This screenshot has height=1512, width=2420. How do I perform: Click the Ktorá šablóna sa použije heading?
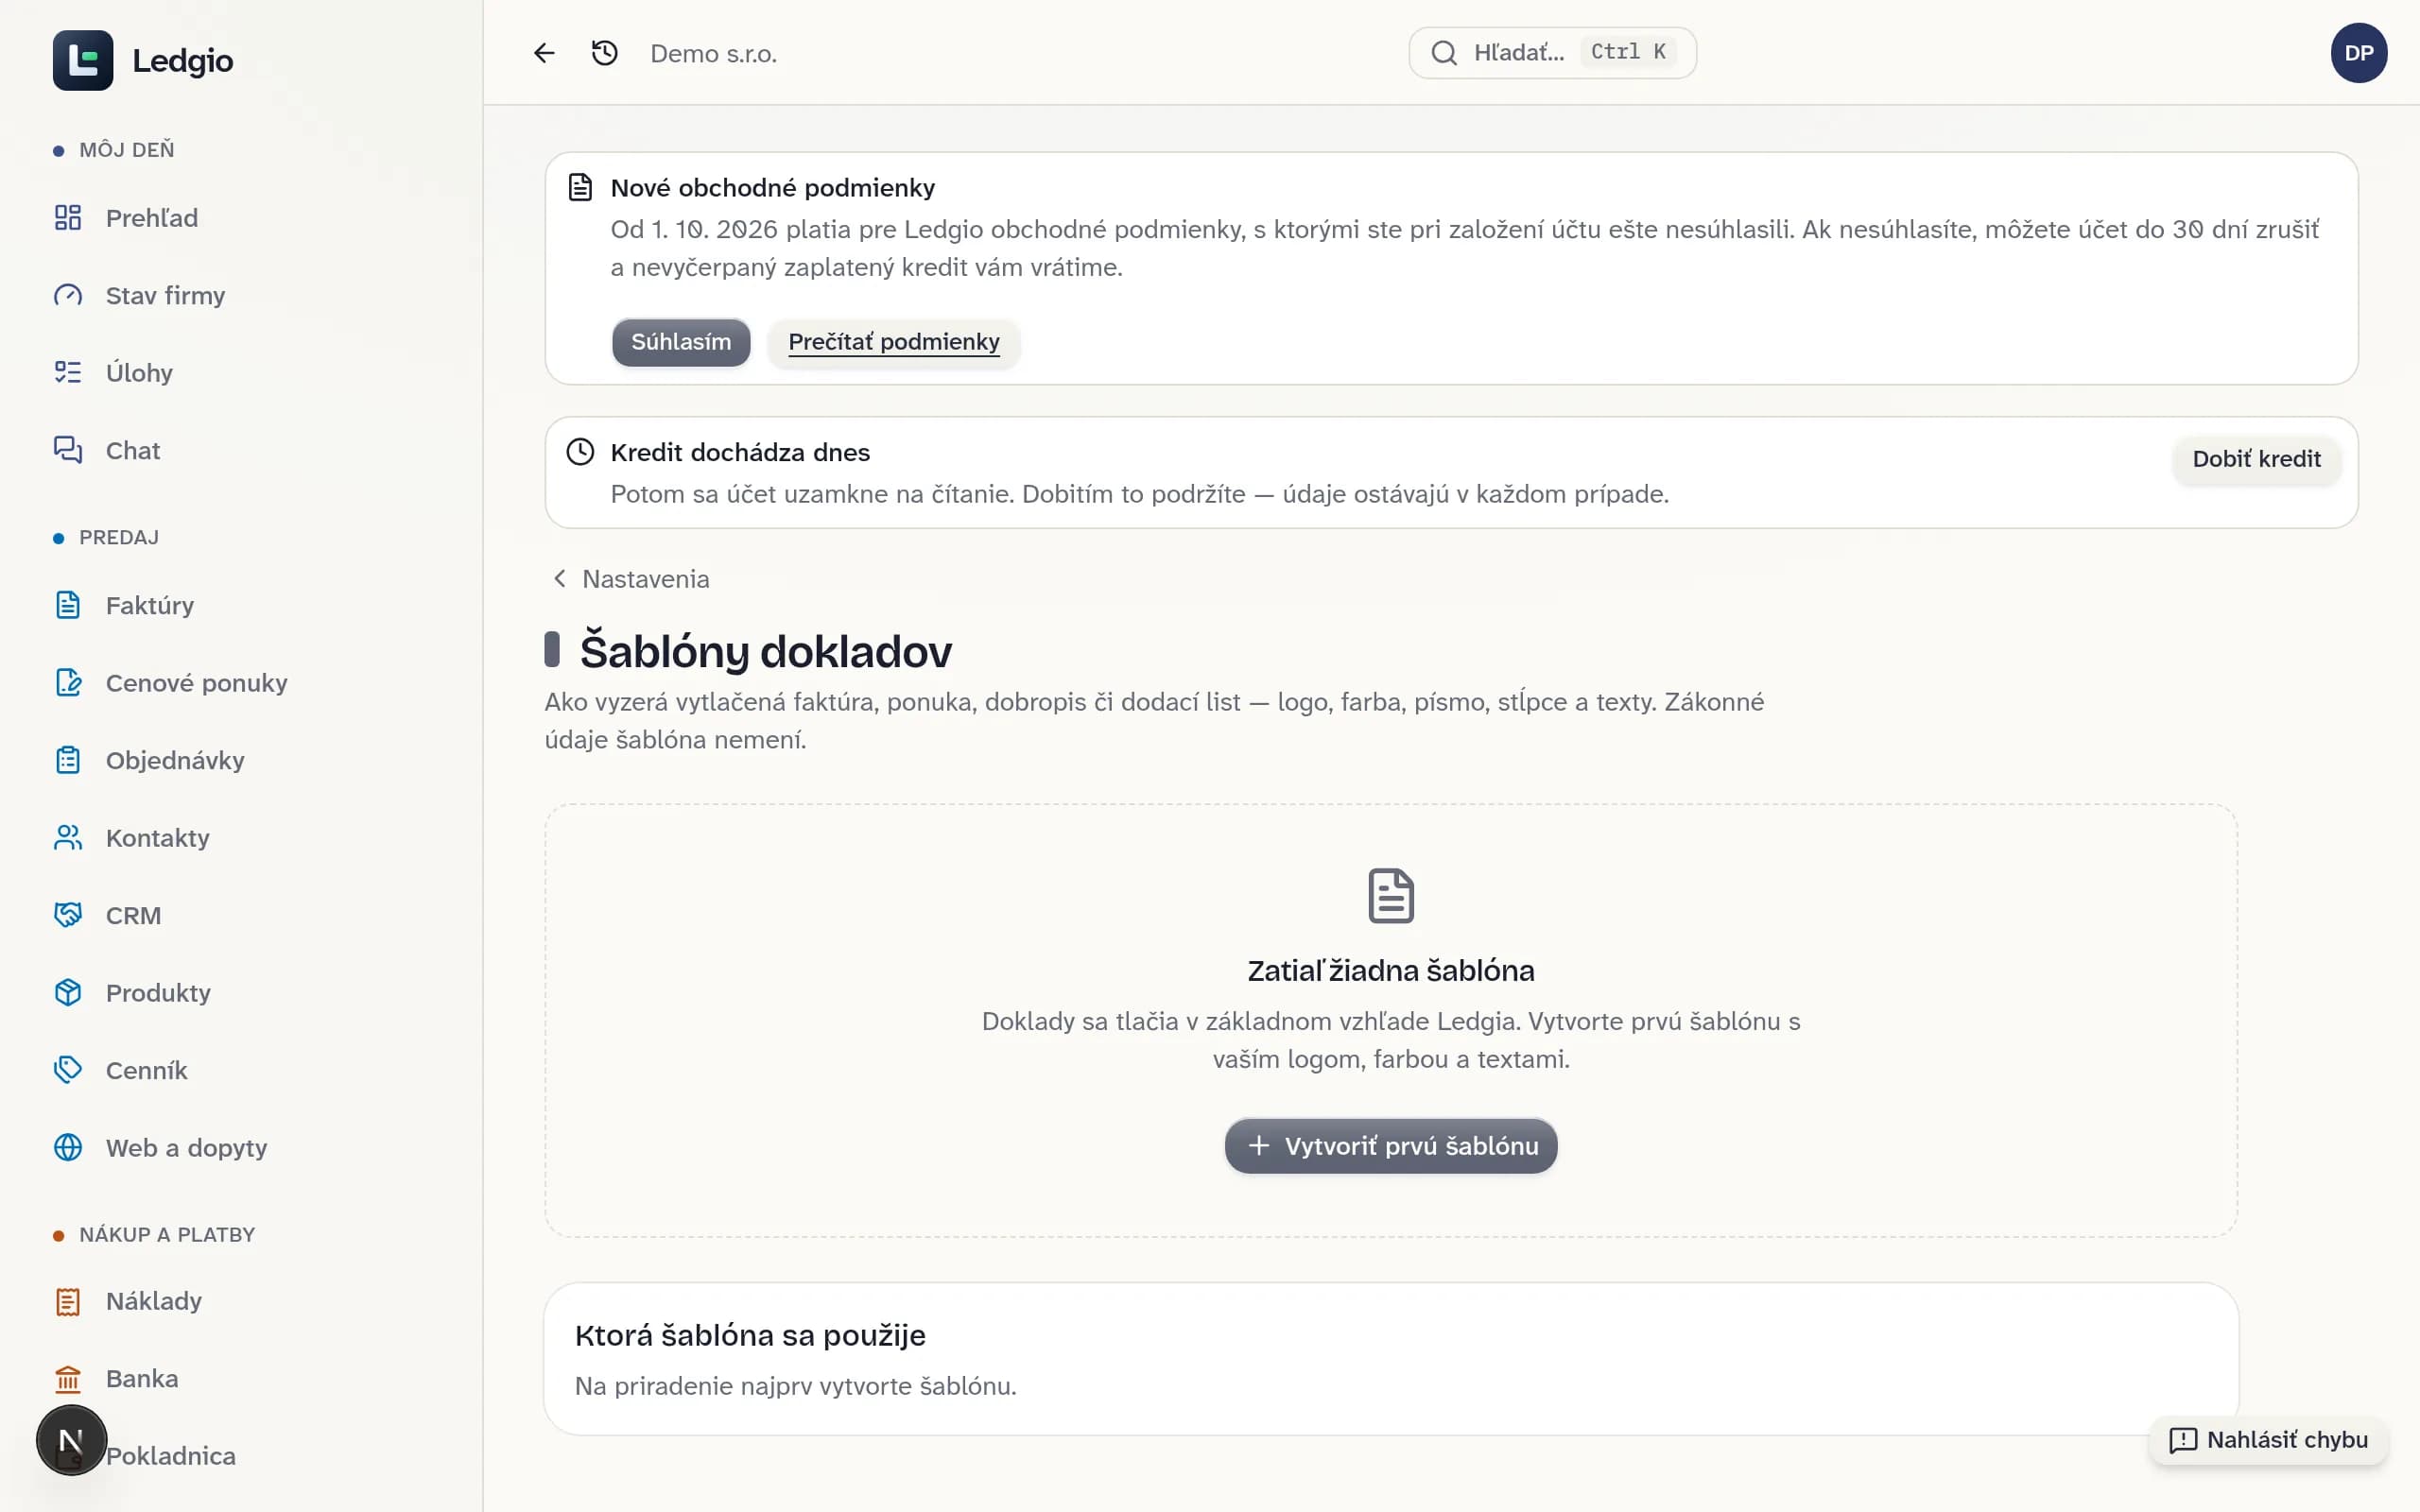[x=750, y=1335]
